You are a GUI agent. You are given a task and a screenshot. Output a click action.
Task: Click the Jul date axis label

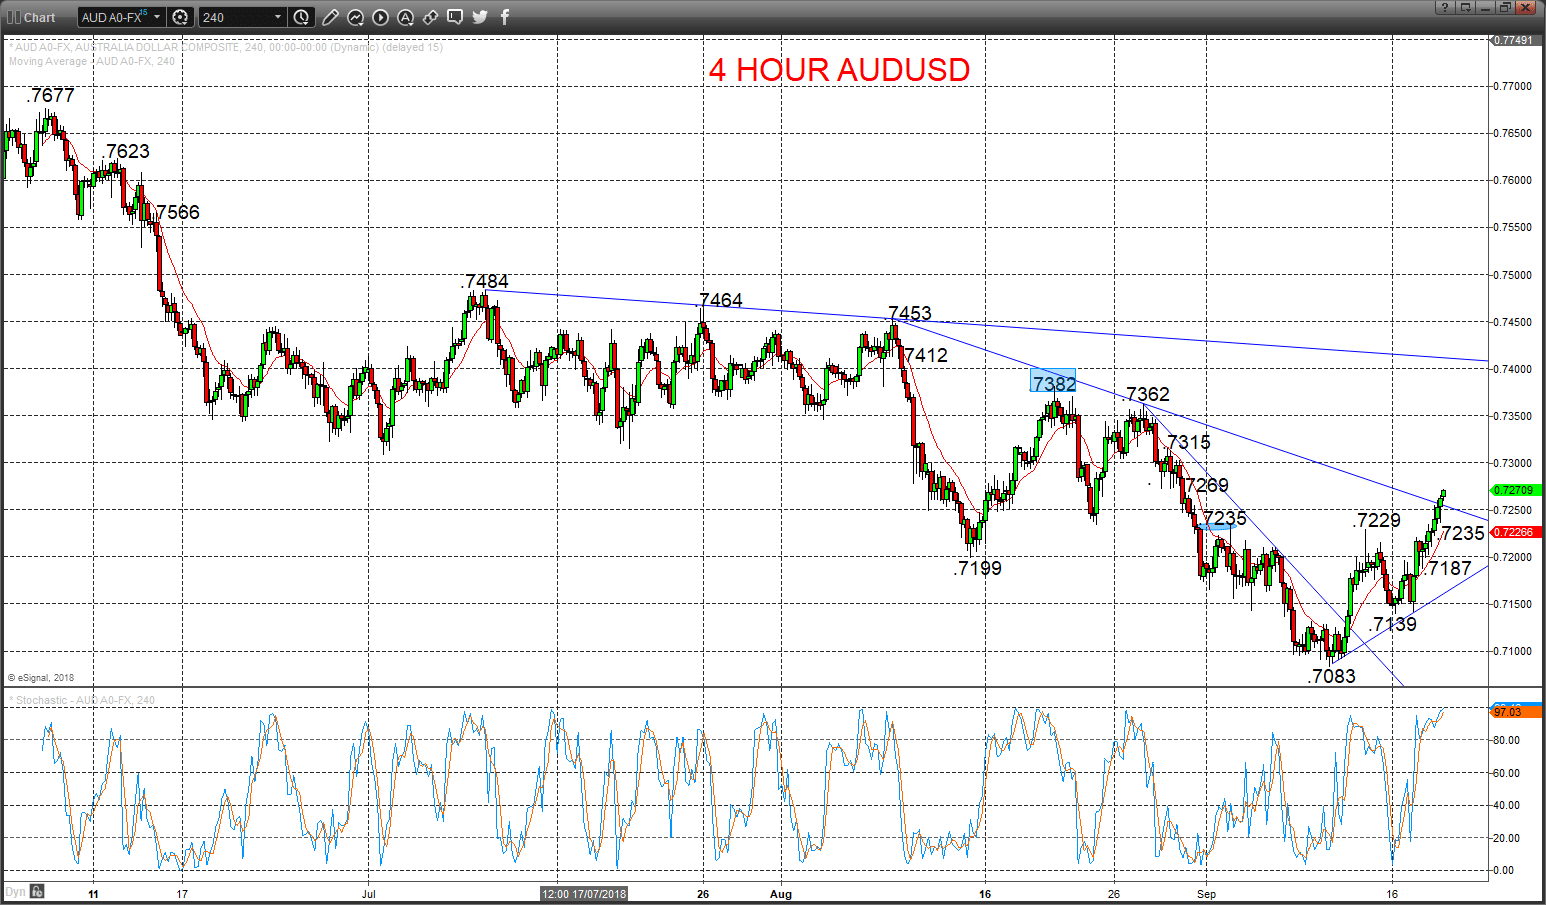(x=369, y=894)
